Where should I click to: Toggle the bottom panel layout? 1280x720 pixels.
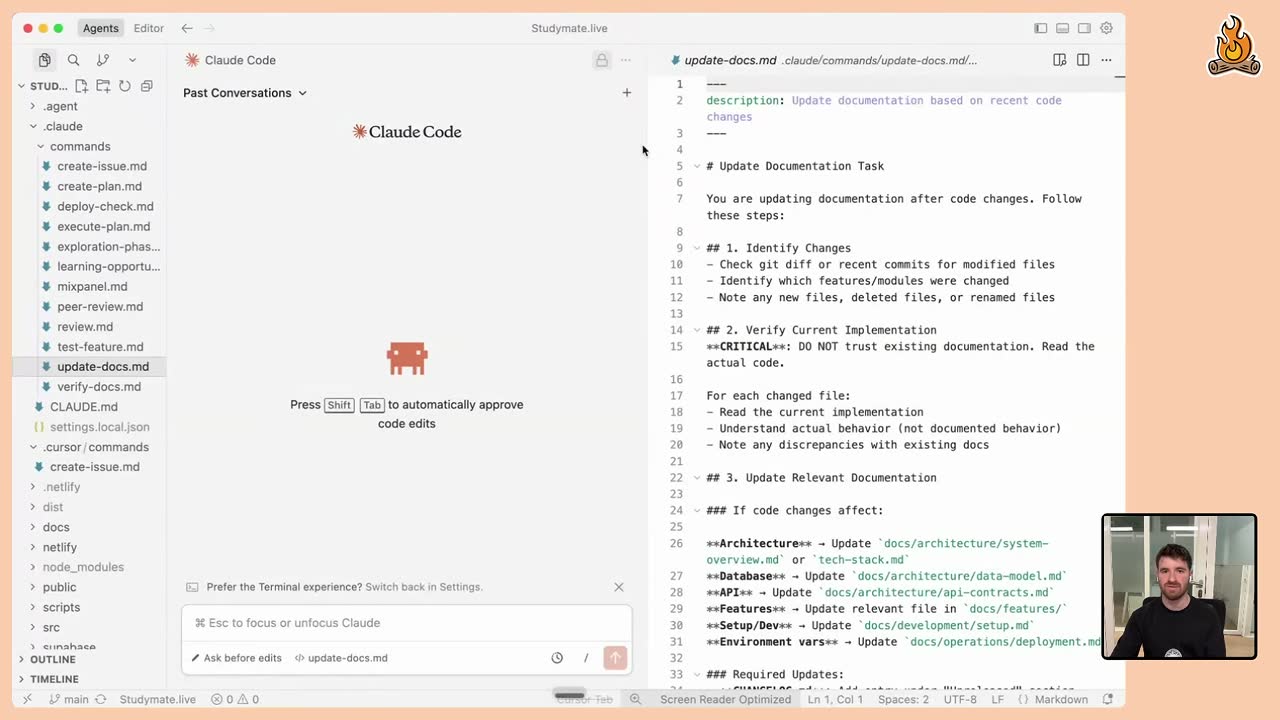point(1063,28)
